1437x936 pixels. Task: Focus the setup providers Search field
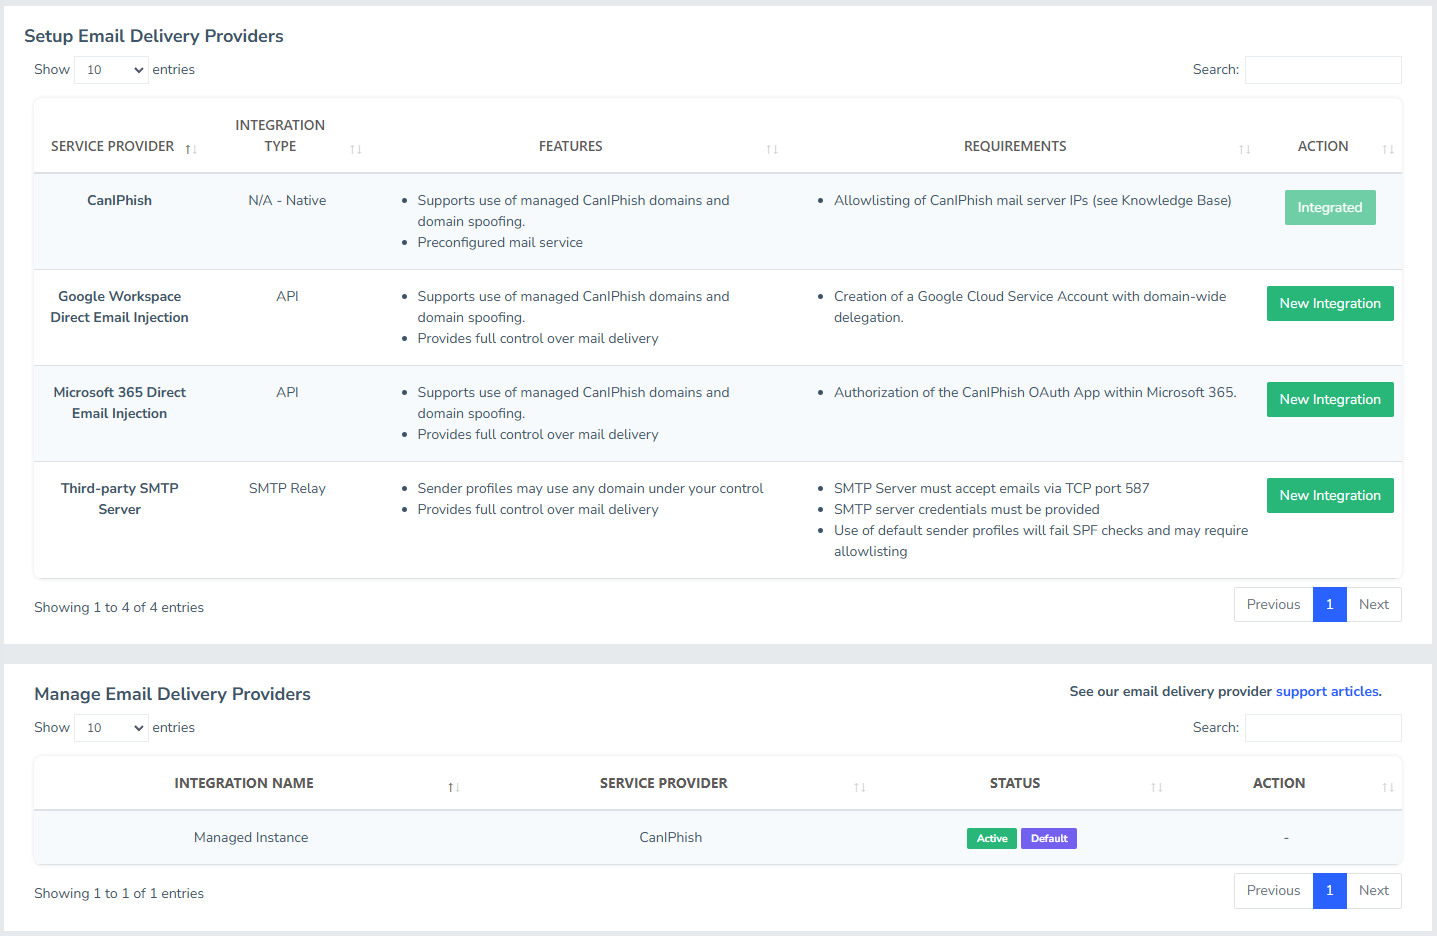1322,70
